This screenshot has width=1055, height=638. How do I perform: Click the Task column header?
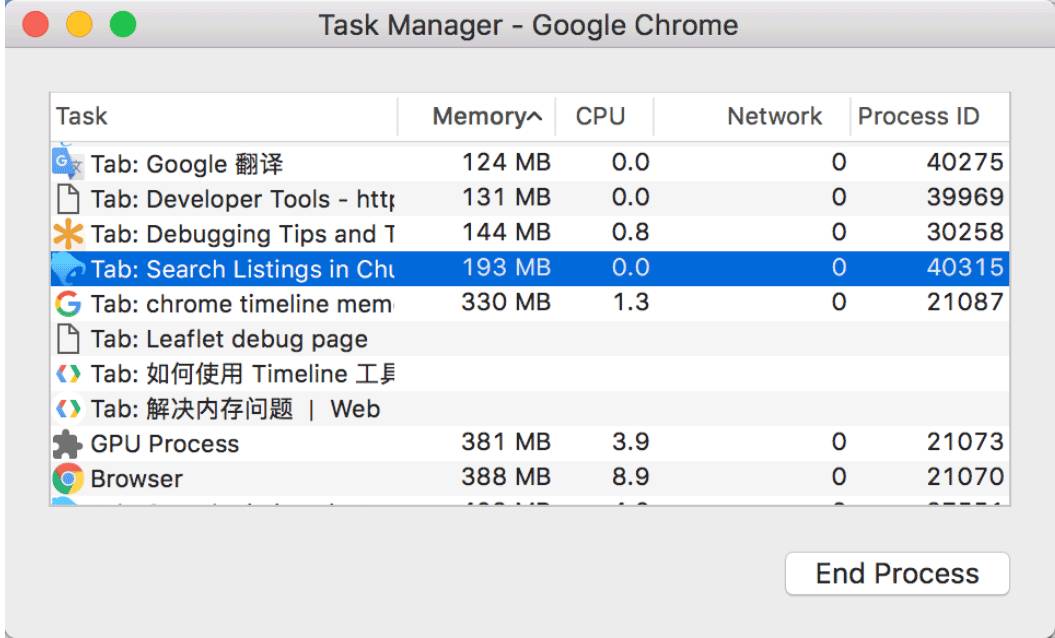point(82,116)
